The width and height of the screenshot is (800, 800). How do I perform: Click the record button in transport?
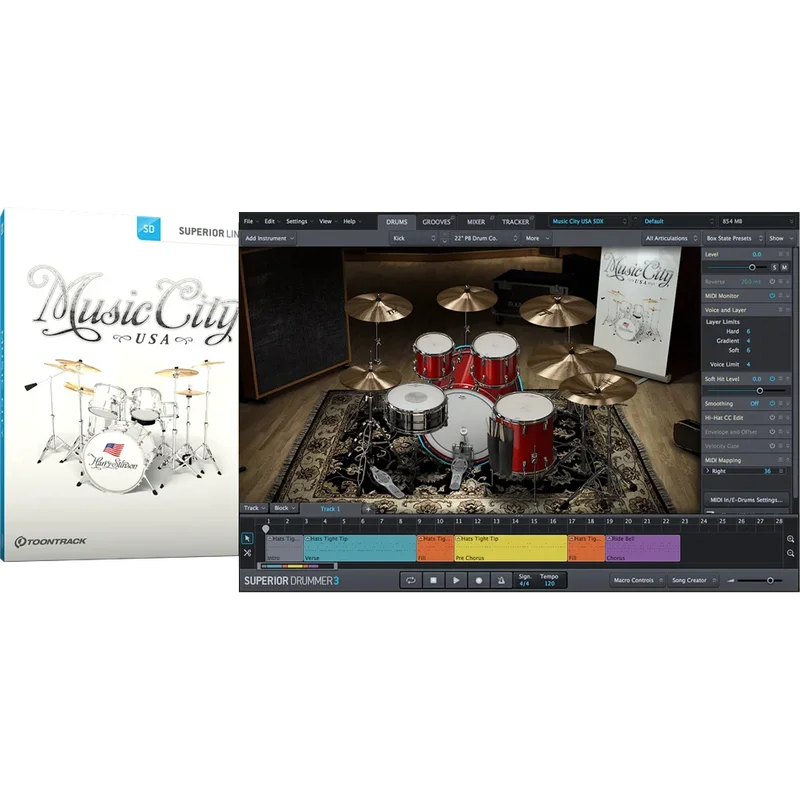tap(479, 580)
